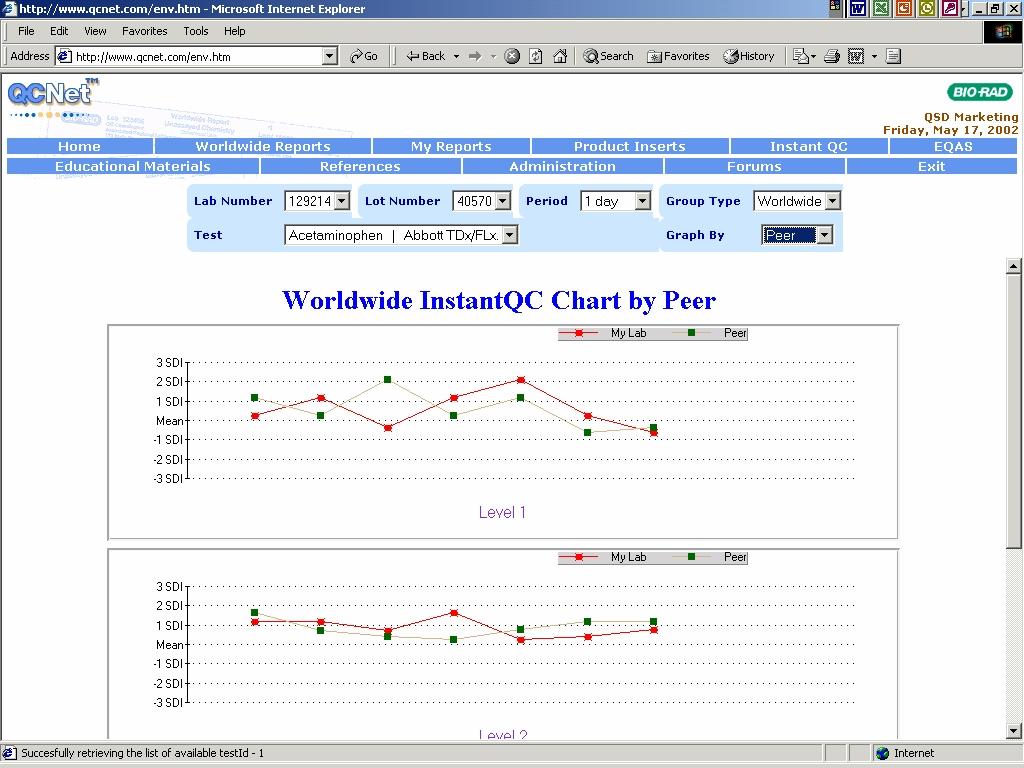Open the Mail button dropdown arrow
The width and height of the screenshot is (1024, 768).
coord(813,56)
